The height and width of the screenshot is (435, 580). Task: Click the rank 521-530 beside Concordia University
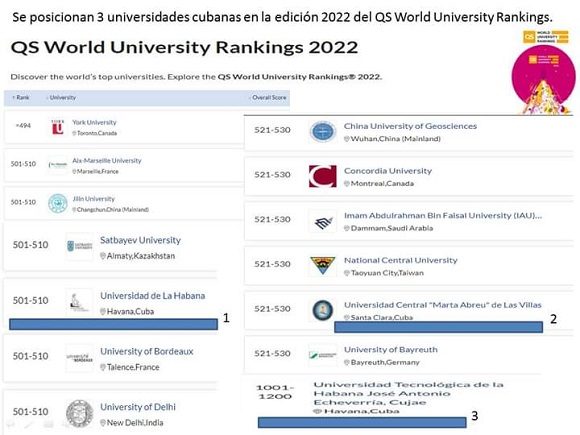click(272, 175)
